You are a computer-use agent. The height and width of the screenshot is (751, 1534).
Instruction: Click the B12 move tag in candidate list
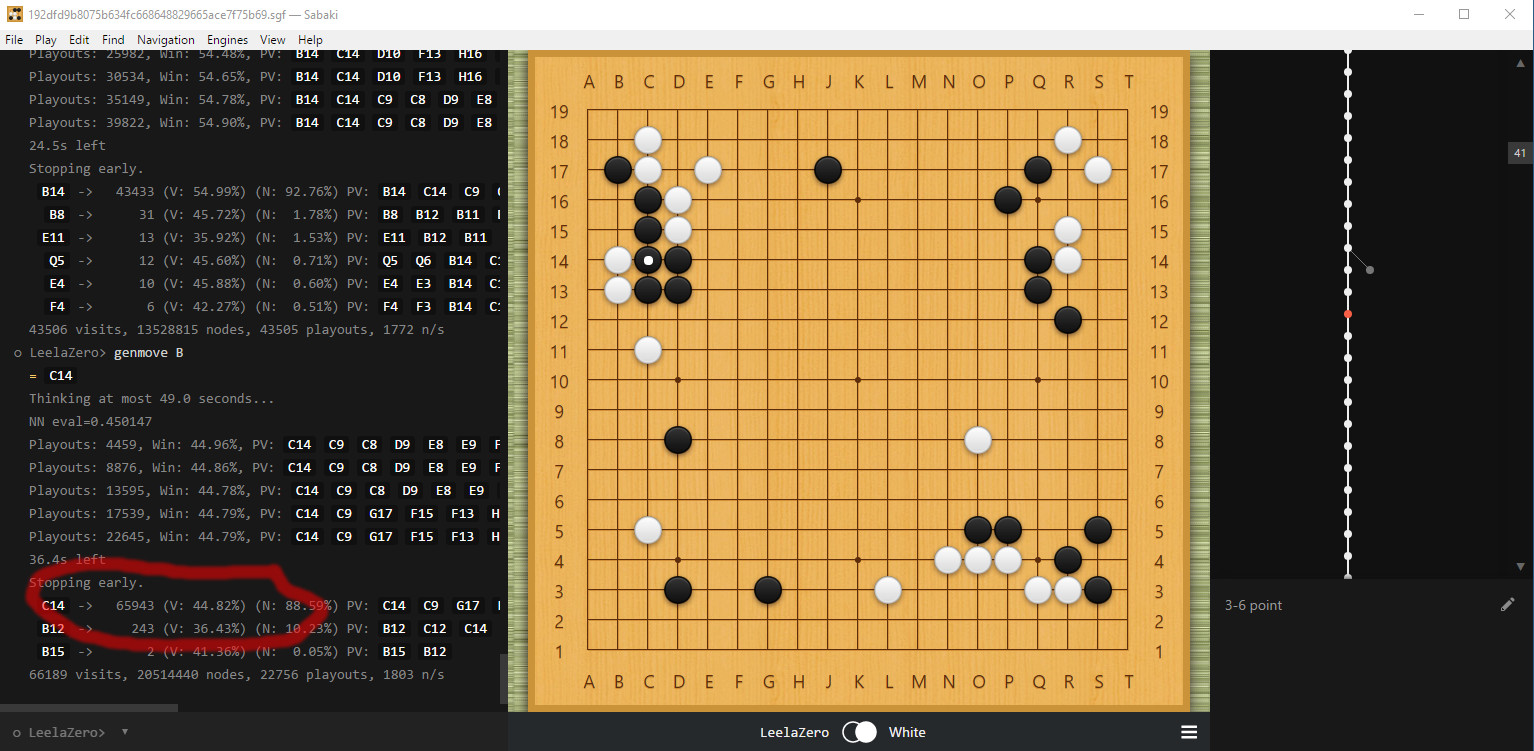(x=53, y=628)
